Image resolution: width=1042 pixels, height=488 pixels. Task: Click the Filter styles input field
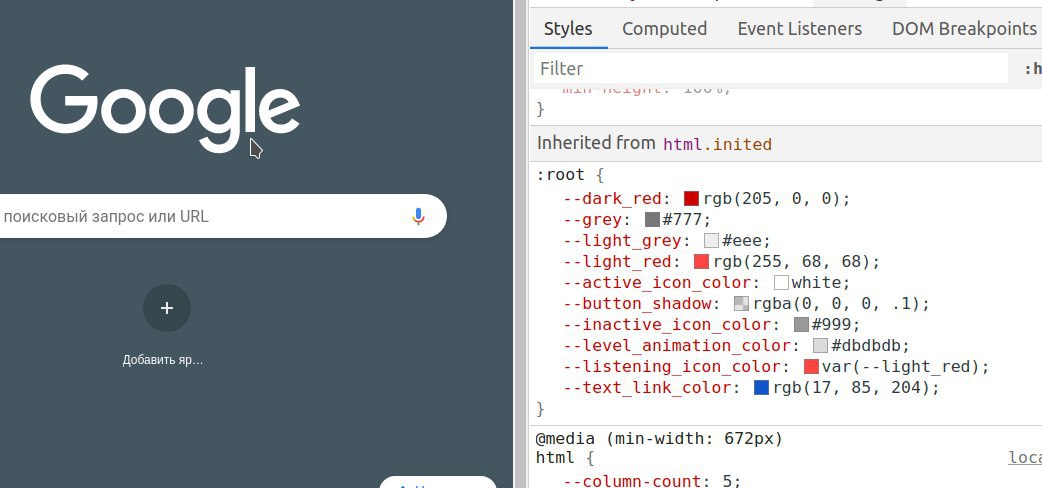point(771,68)
